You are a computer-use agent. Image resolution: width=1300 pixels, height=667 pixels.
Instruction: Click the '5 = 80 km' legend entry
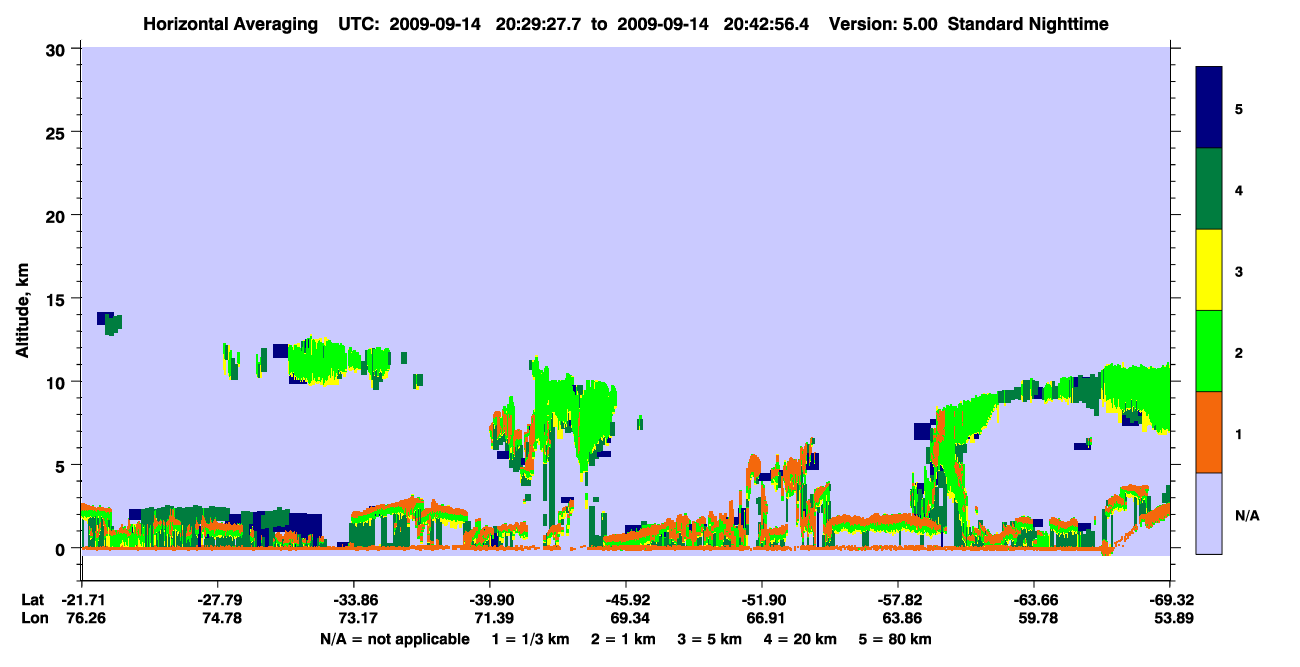coord(895,639)
